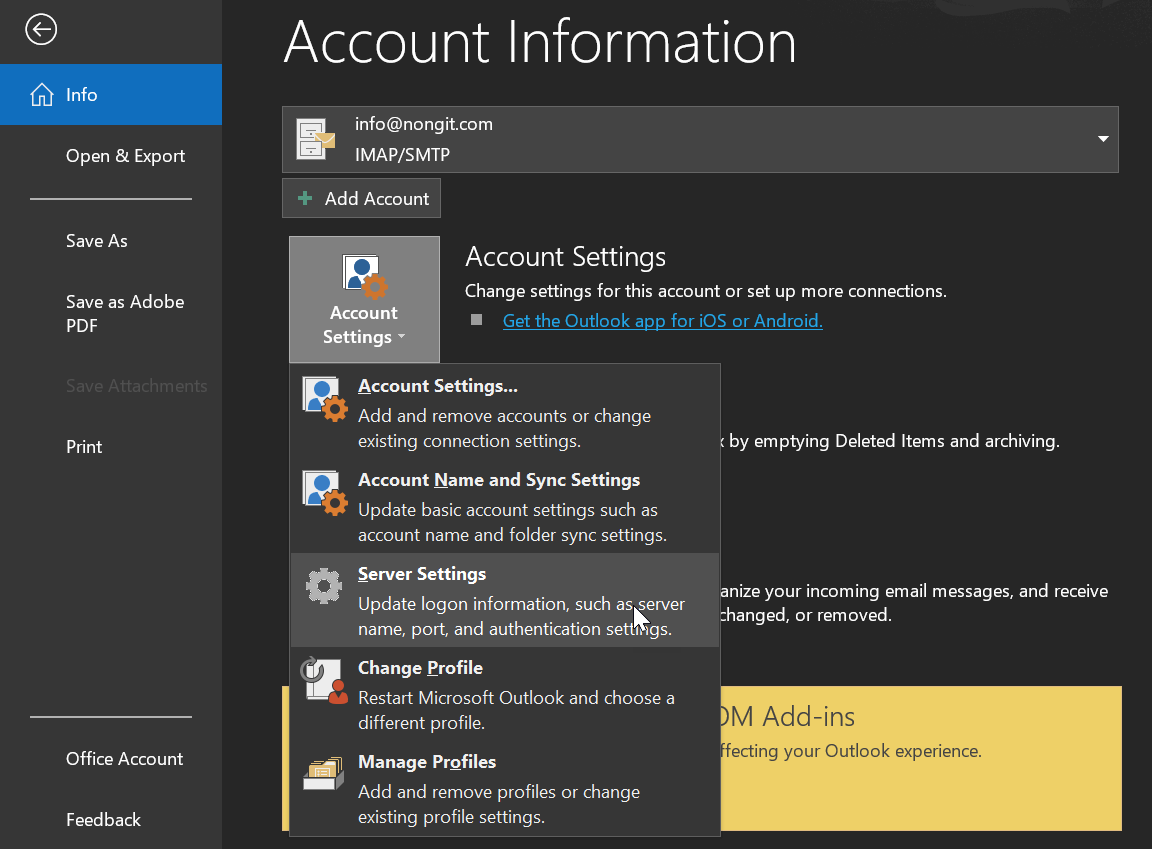Viewport: 1152px width, 849px height.
Task: Open the Feedback section
Action: (x=103, y=820)
